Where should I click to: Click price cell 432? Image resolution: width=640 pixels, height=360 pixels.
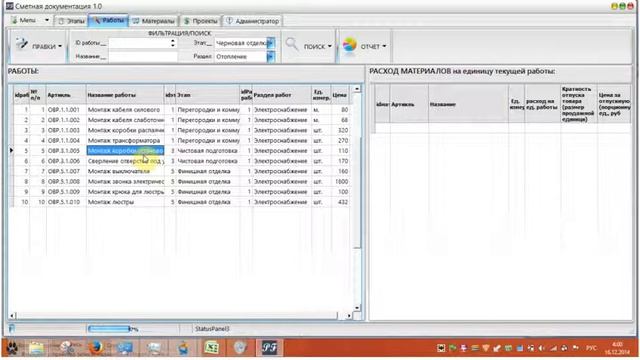(340, 202)
